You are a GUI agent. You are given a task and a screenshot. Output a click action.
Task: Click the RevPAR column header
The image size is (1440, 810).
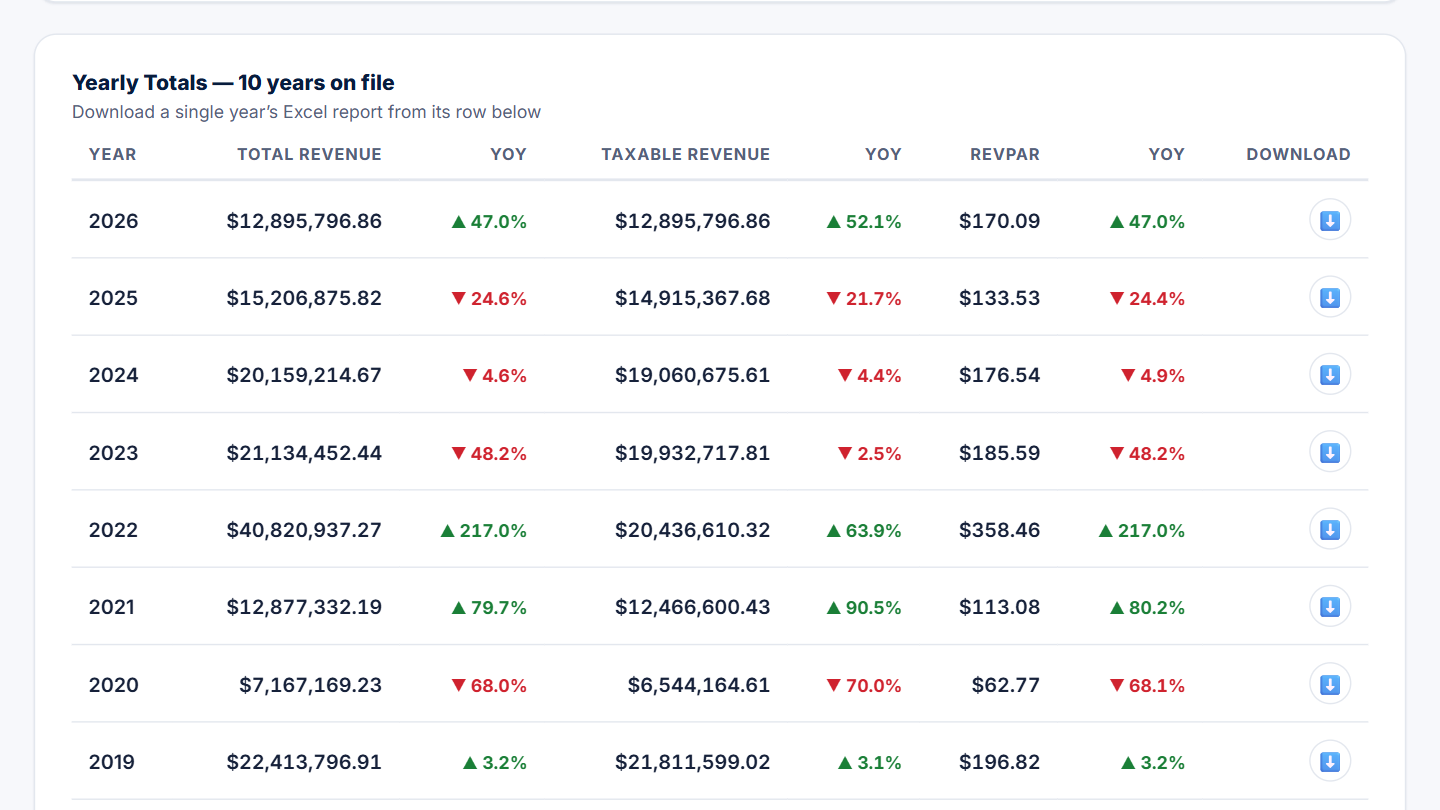point(1005,154)
